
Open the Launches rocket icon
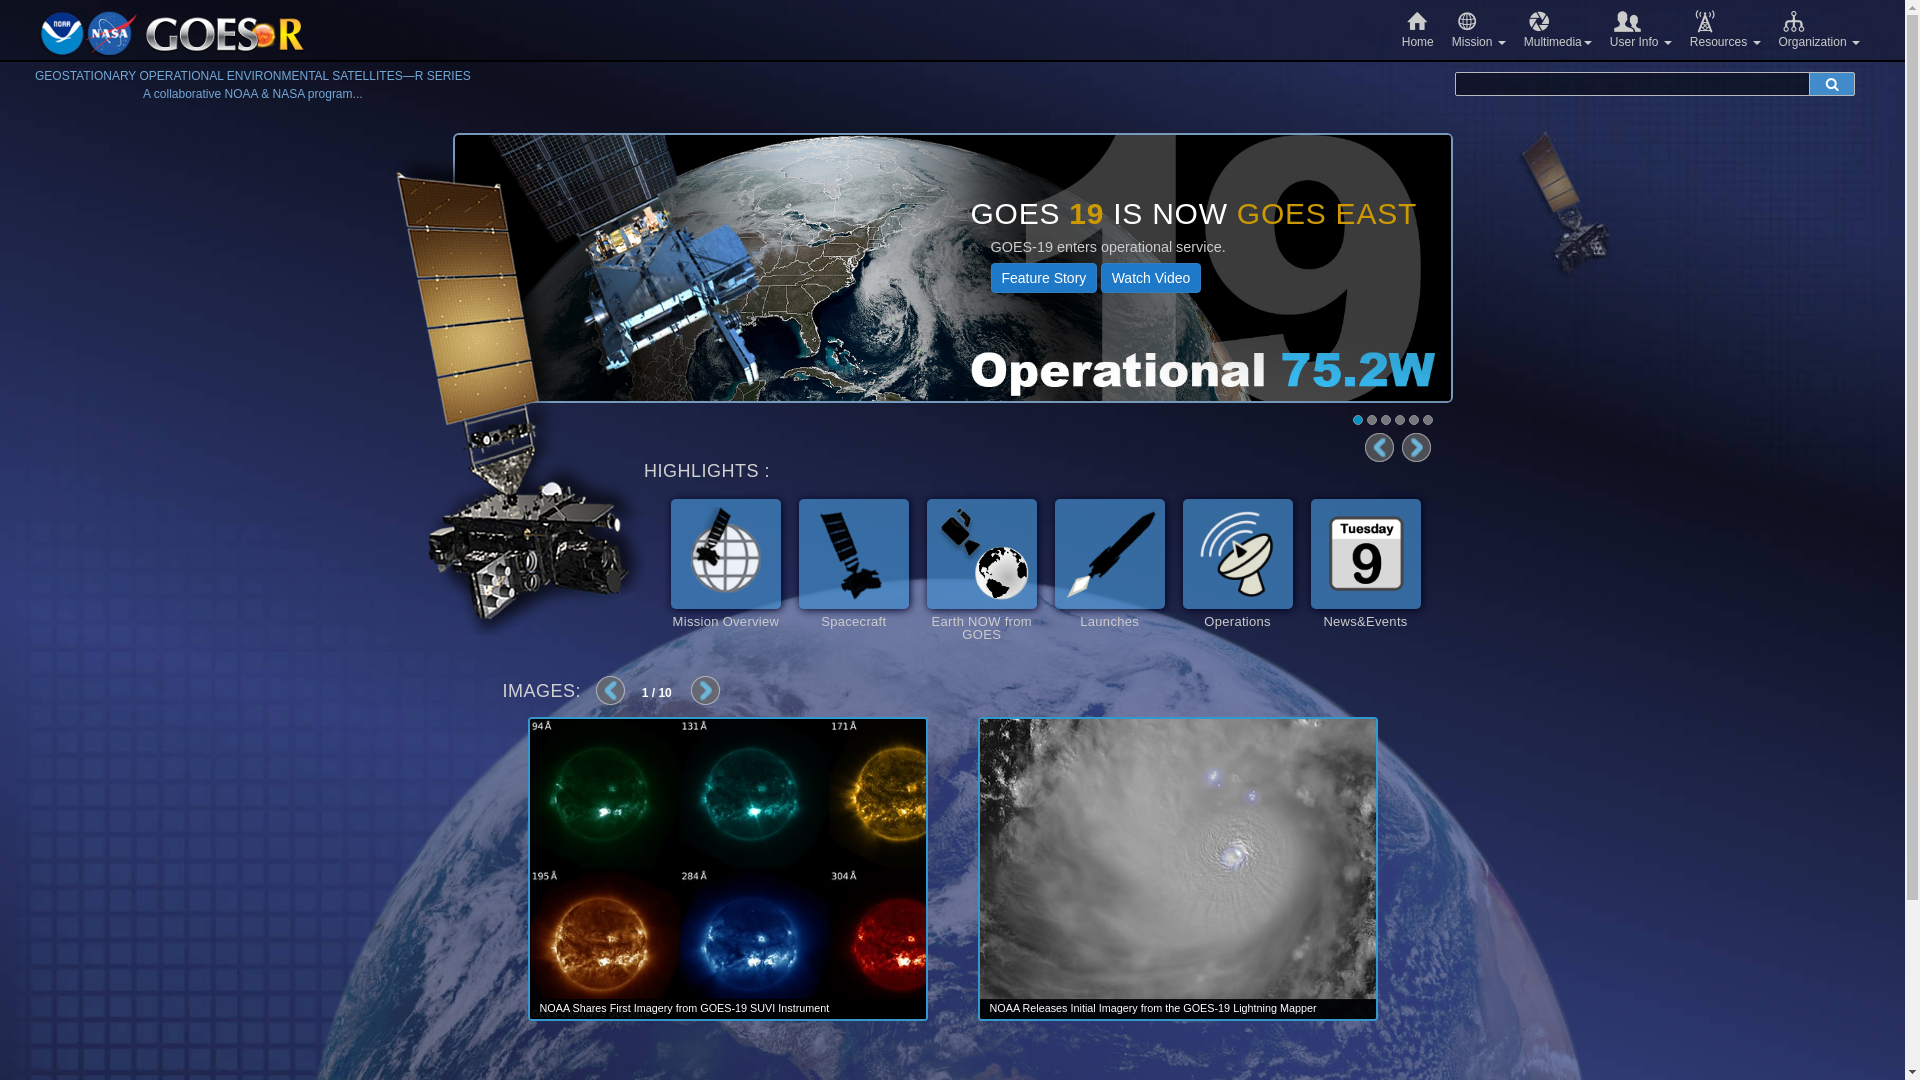click(1110, 554)
